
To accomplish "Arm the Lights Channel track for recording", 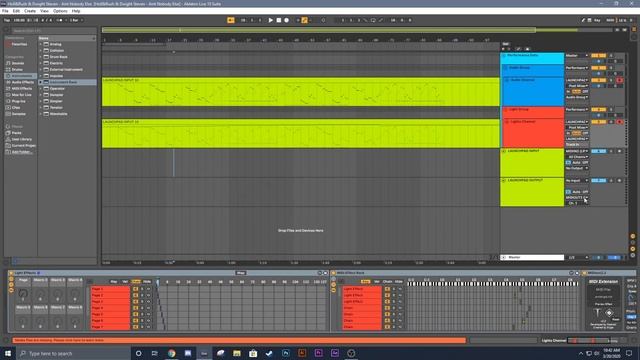I will (620, 122).
